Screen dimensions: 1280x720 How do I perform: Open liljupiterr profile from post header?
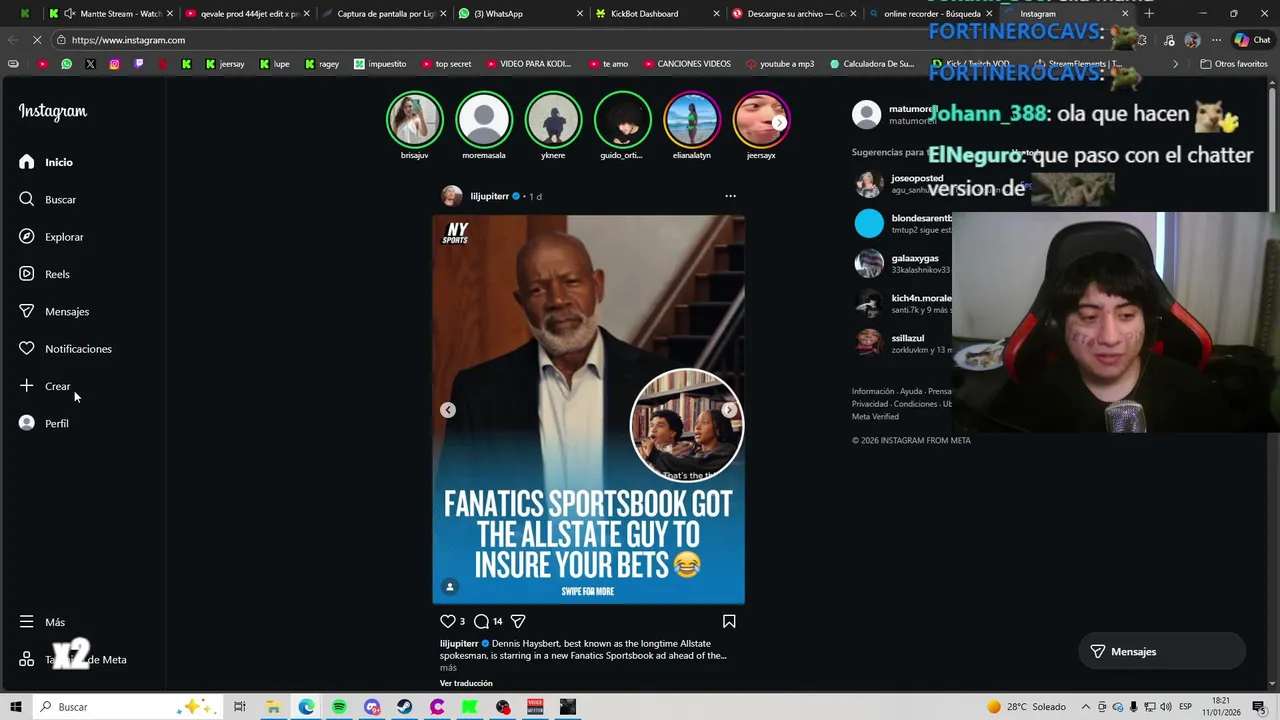[x=490, y=196]
